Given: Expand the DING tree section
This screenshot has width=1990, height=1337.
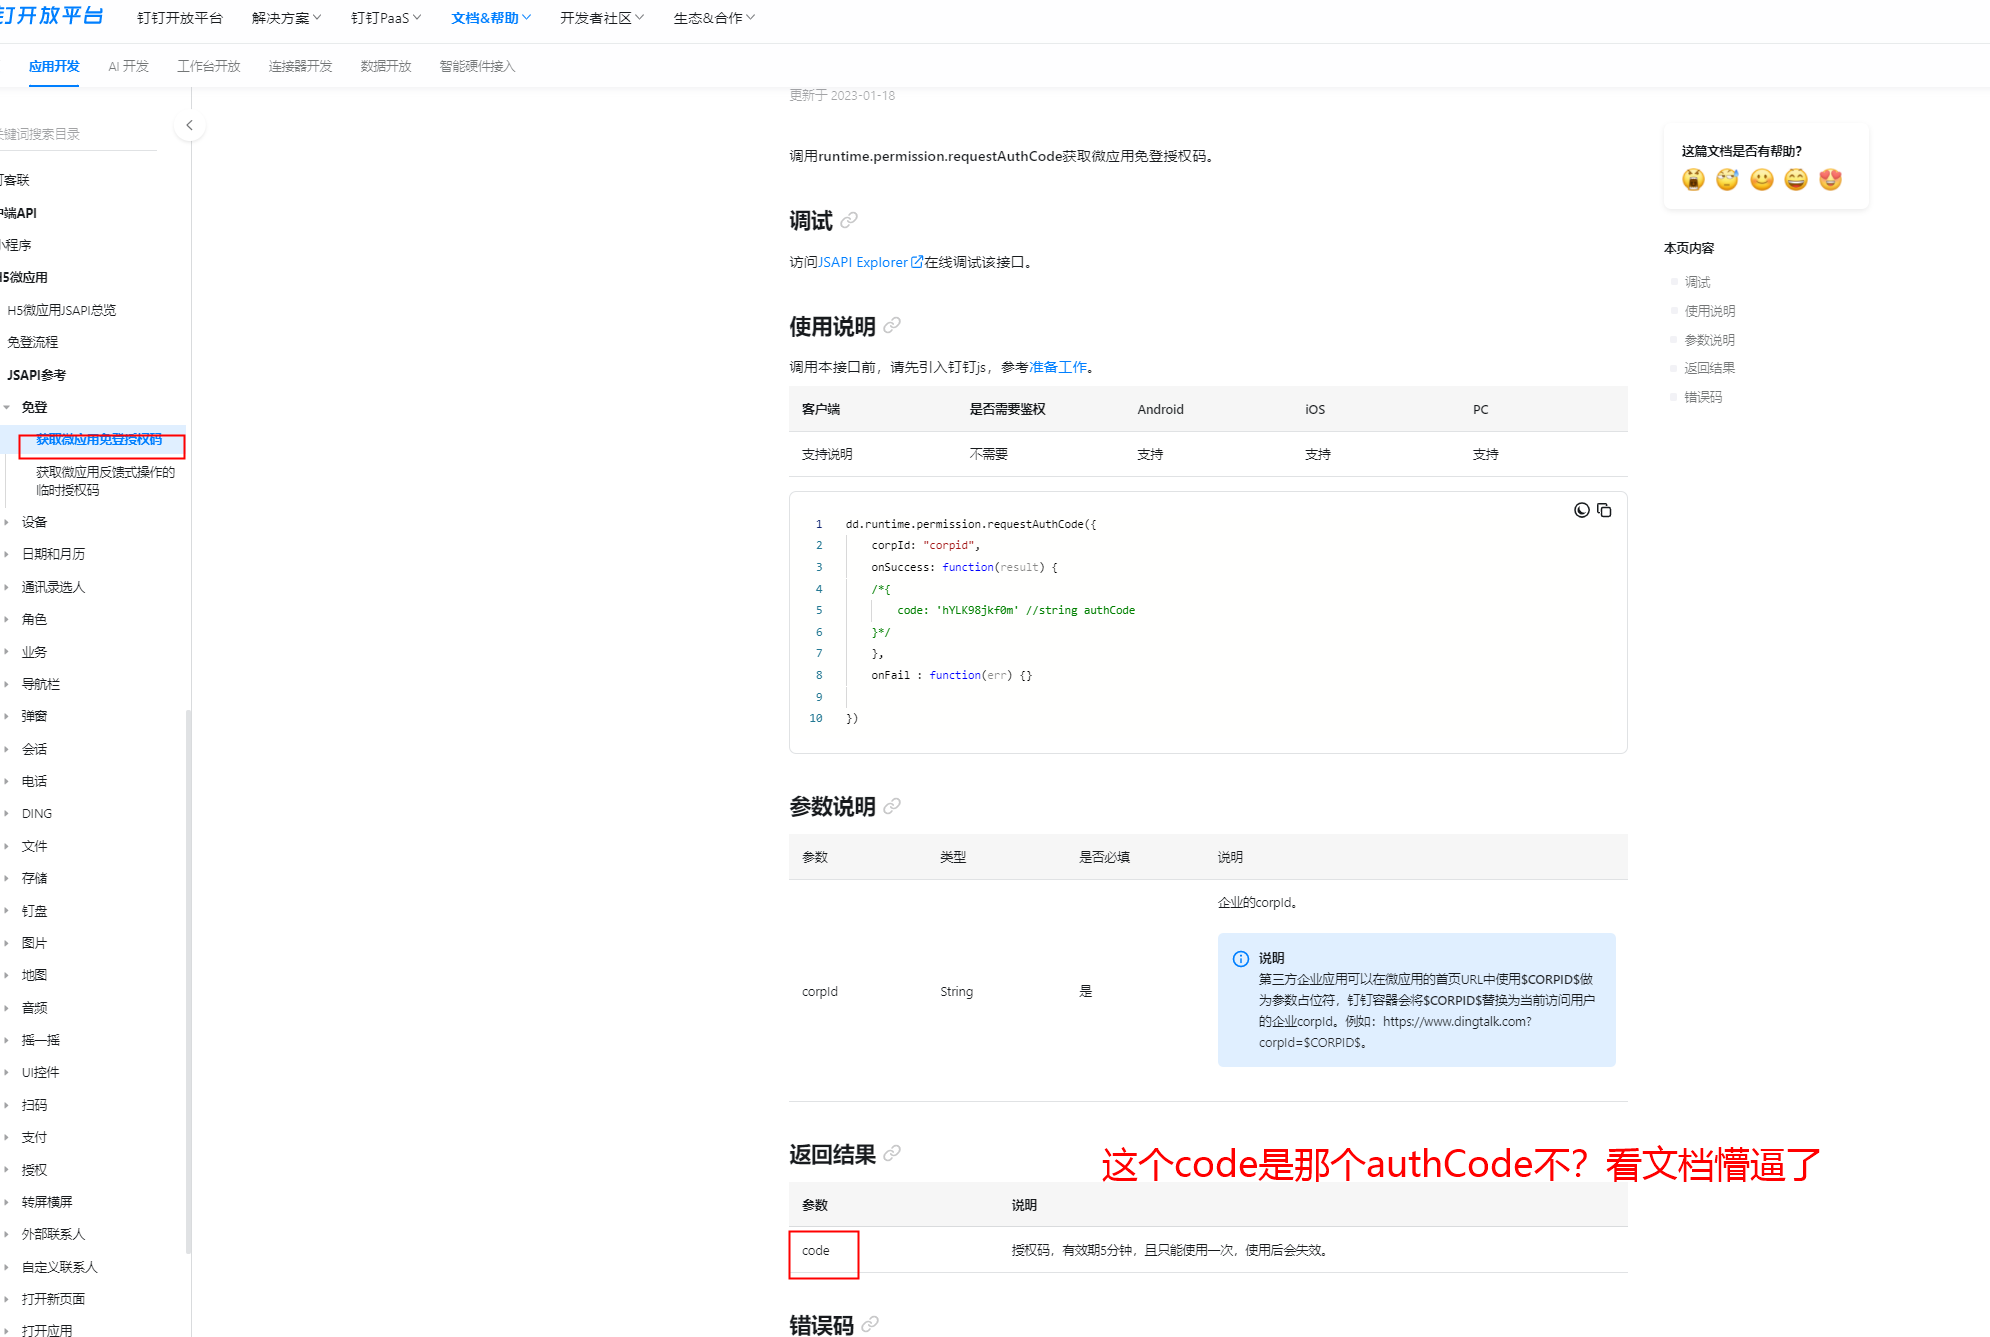Looking at the screenshot, I should 7,814.
